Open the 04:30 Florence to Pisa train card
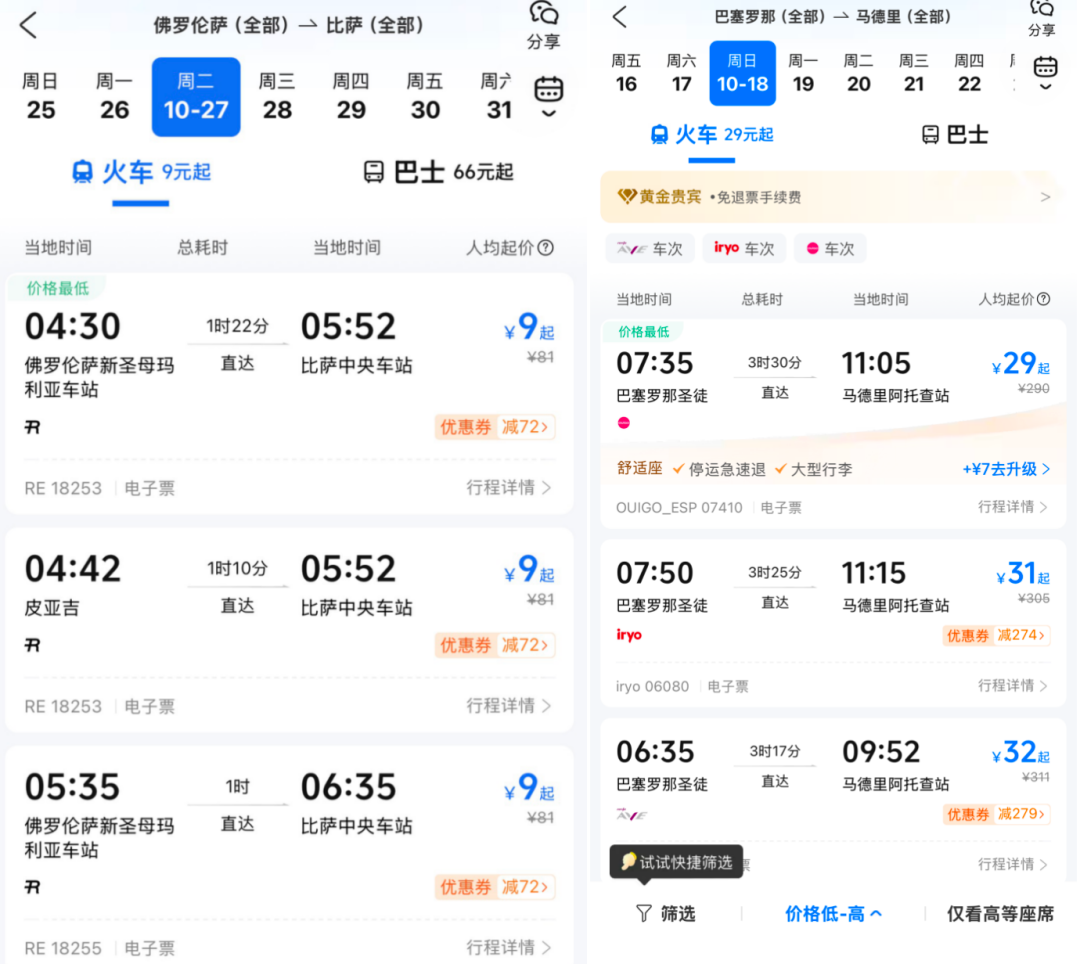 [x=289, y=393]
